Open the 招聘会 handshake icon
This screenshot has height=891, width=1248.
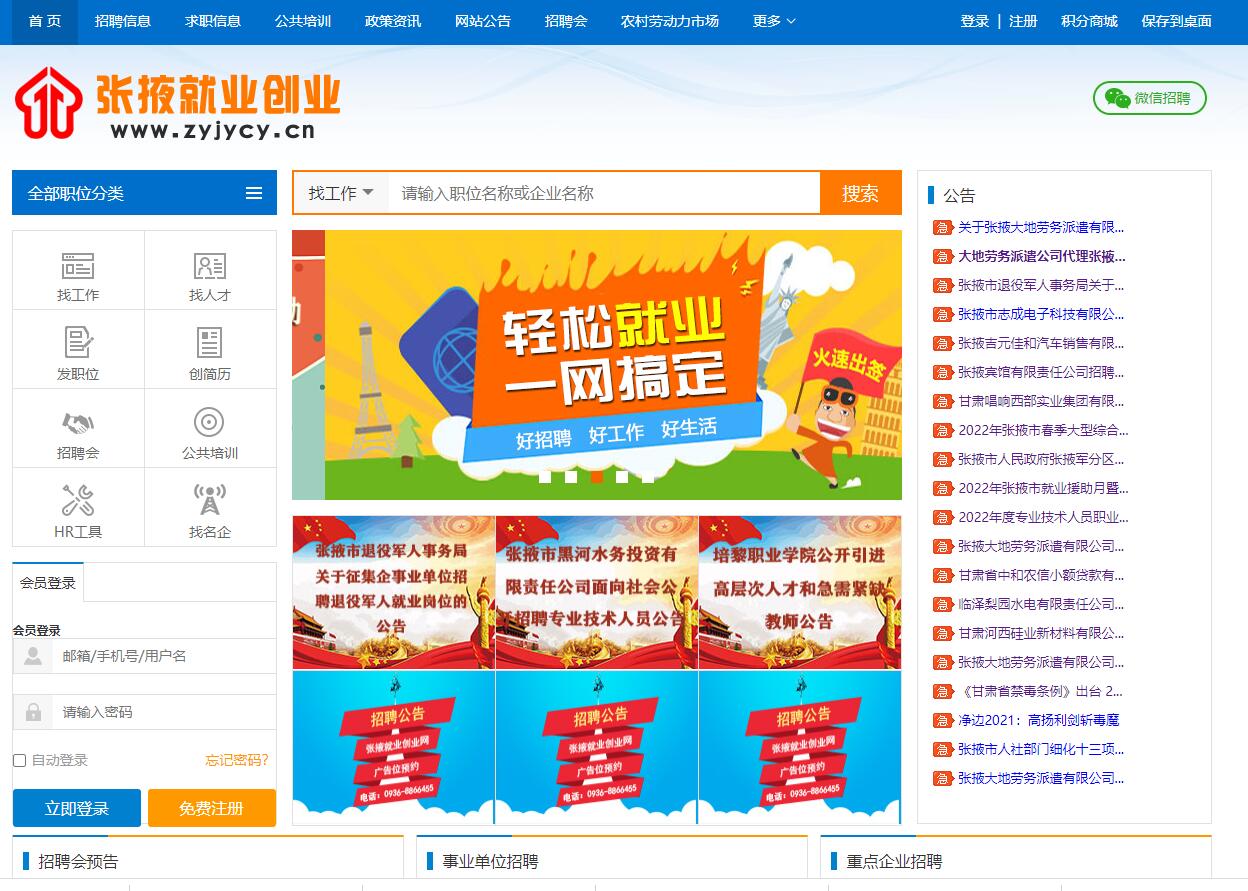(78, 423)
